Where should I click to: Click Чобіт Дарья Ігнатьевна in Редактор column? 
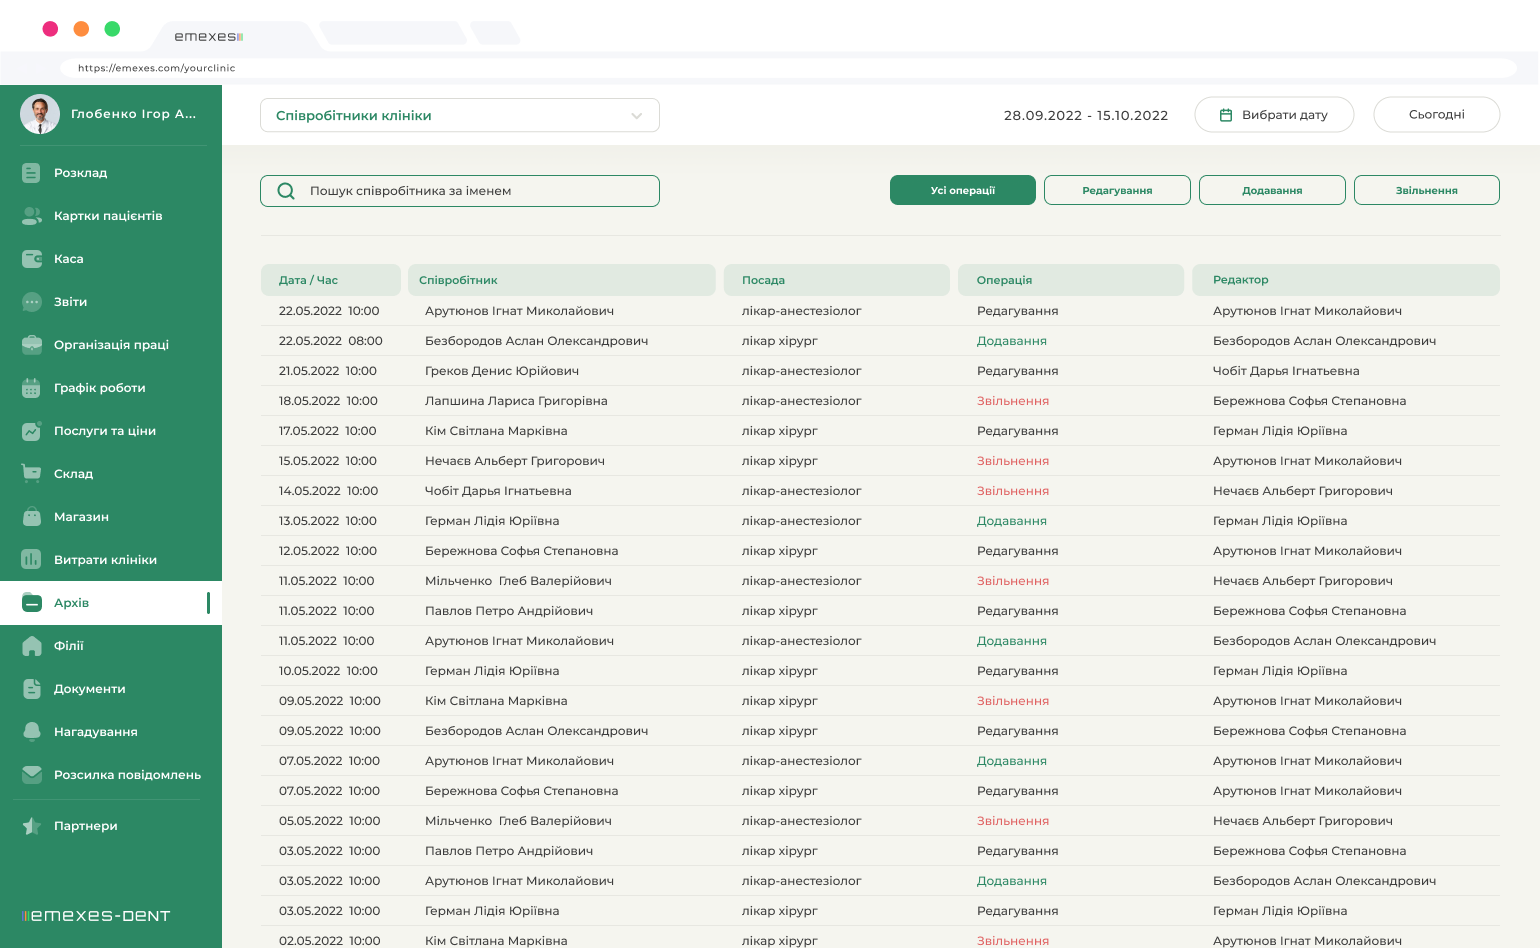pos(1286,371)
